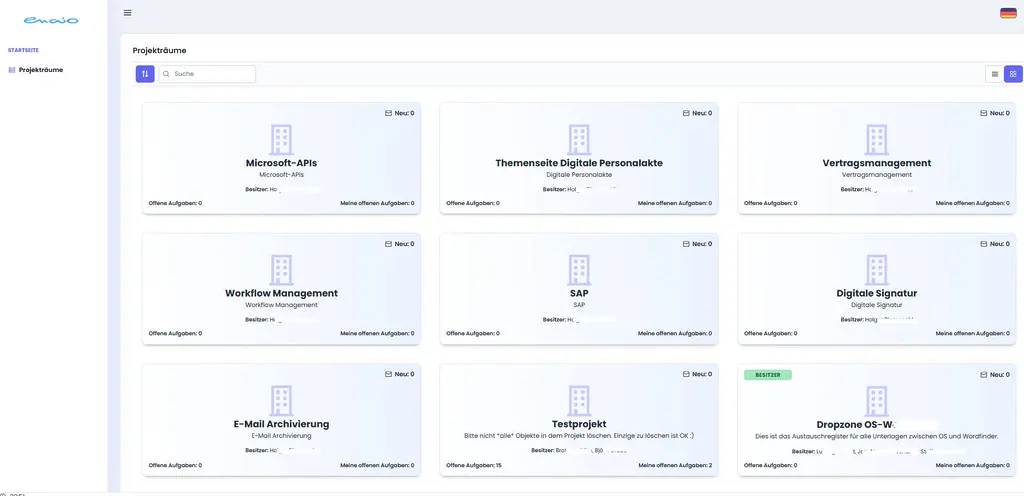
Task: Focus the Suche search field
Action: 207,74
